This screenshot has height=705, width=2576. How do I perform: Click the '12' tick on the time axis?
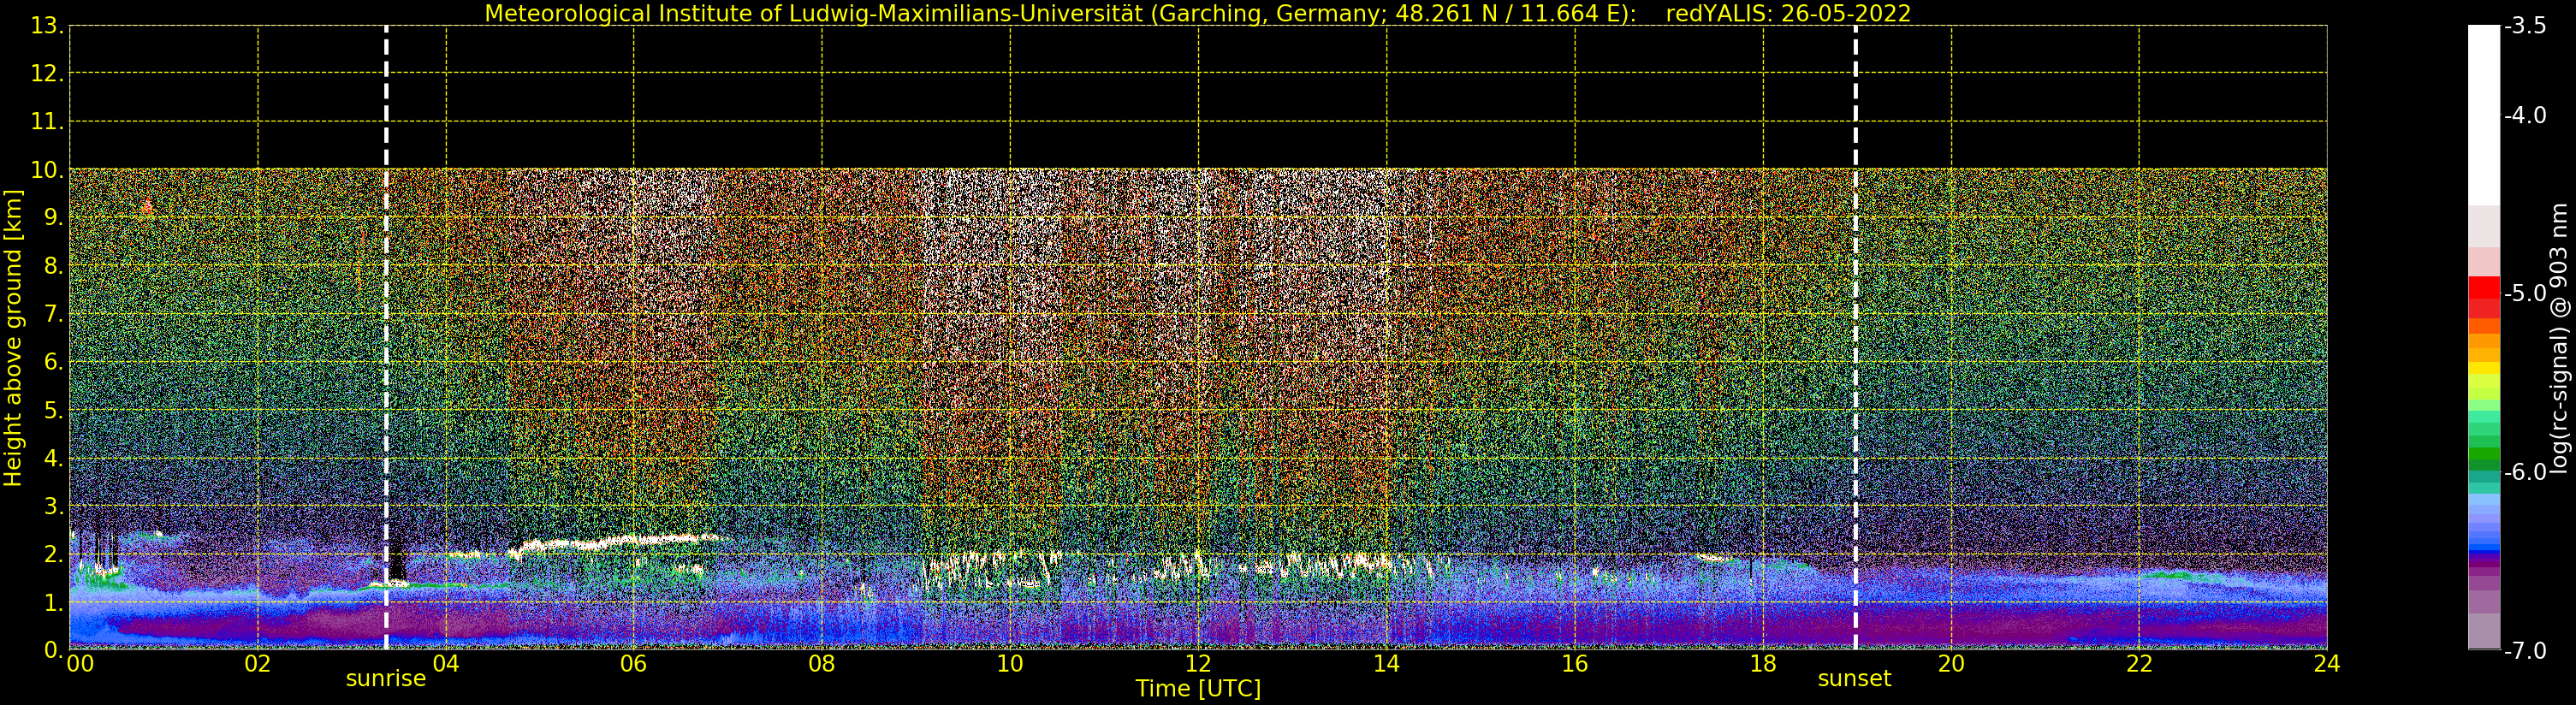pyautogui.click(x=1198, y=663)
